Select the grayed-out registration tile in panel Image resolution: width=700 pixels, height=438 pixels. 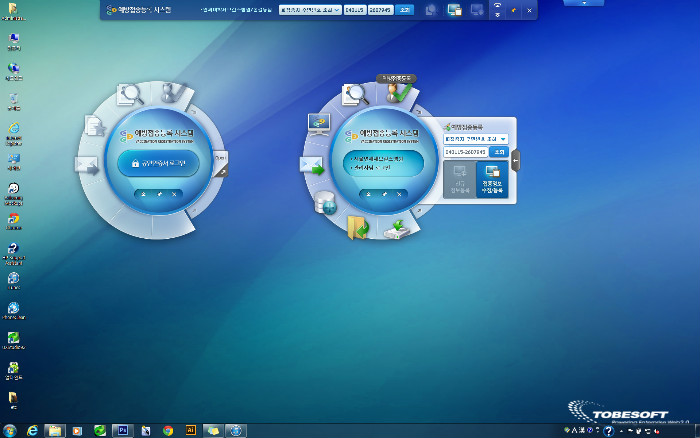(459, 180)
